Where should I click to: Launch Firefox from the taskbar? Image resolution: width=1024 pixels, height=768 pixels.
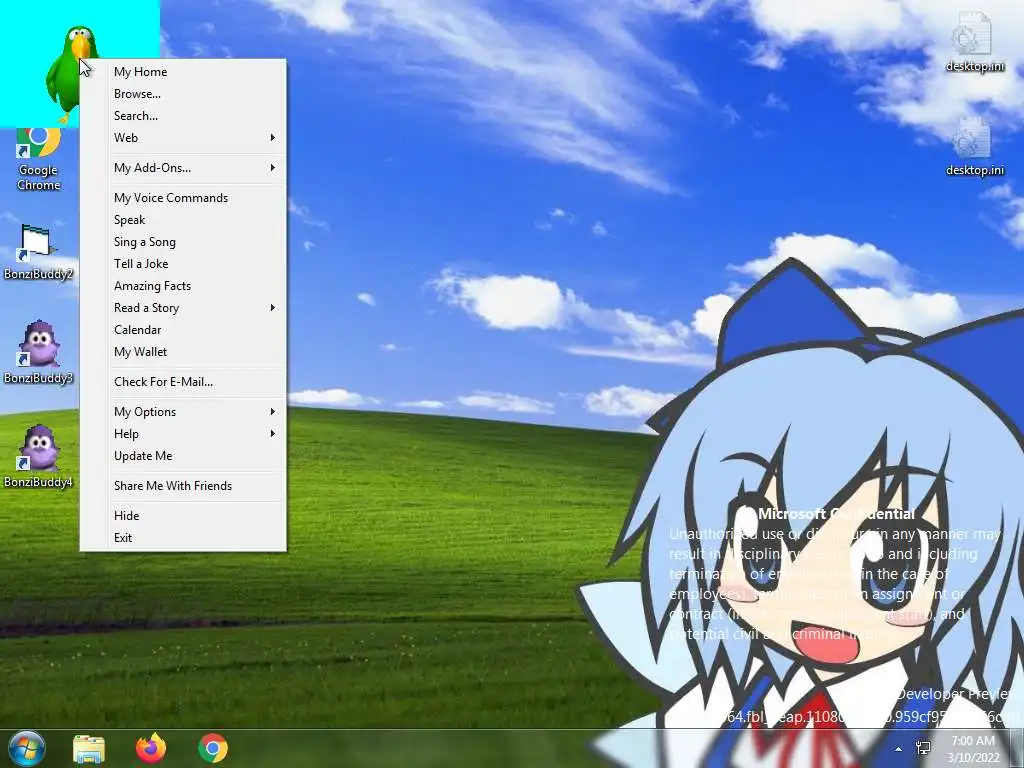(x=151, y=748)
